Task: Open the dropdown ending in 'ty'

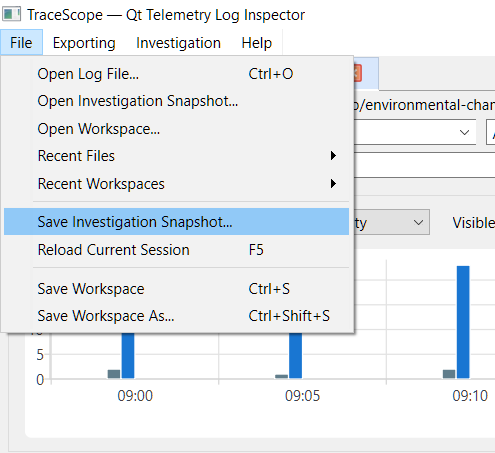Action: pos(392,222)
